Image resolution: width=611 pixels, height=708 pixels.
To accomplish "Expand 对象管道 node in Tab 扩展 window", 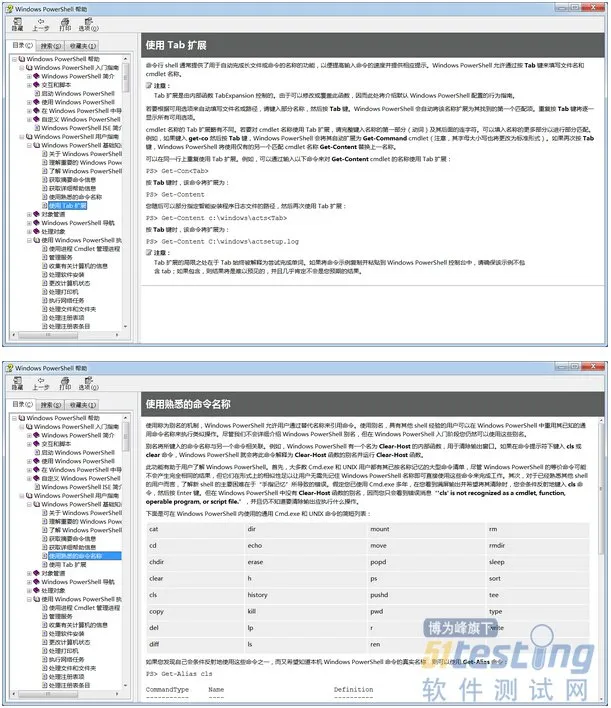I will (x=29, y=214).
